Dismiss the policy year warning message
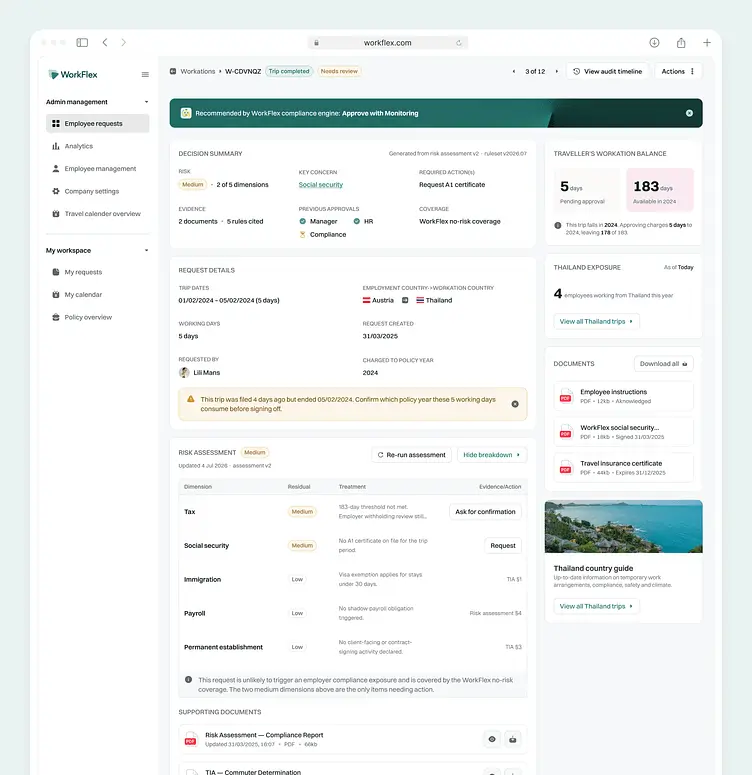 coord(515,404)
